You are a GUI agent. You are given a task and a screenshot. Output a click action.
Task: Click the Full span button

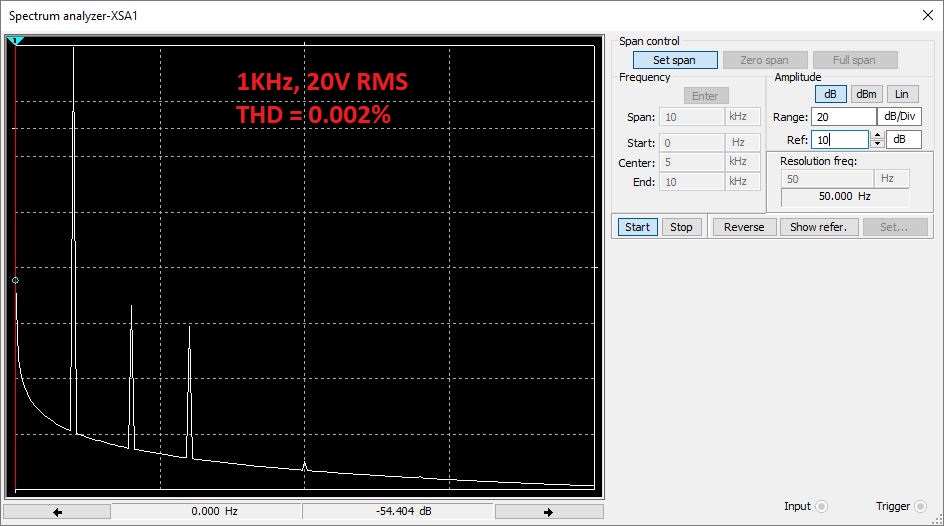tap(855, 60)
